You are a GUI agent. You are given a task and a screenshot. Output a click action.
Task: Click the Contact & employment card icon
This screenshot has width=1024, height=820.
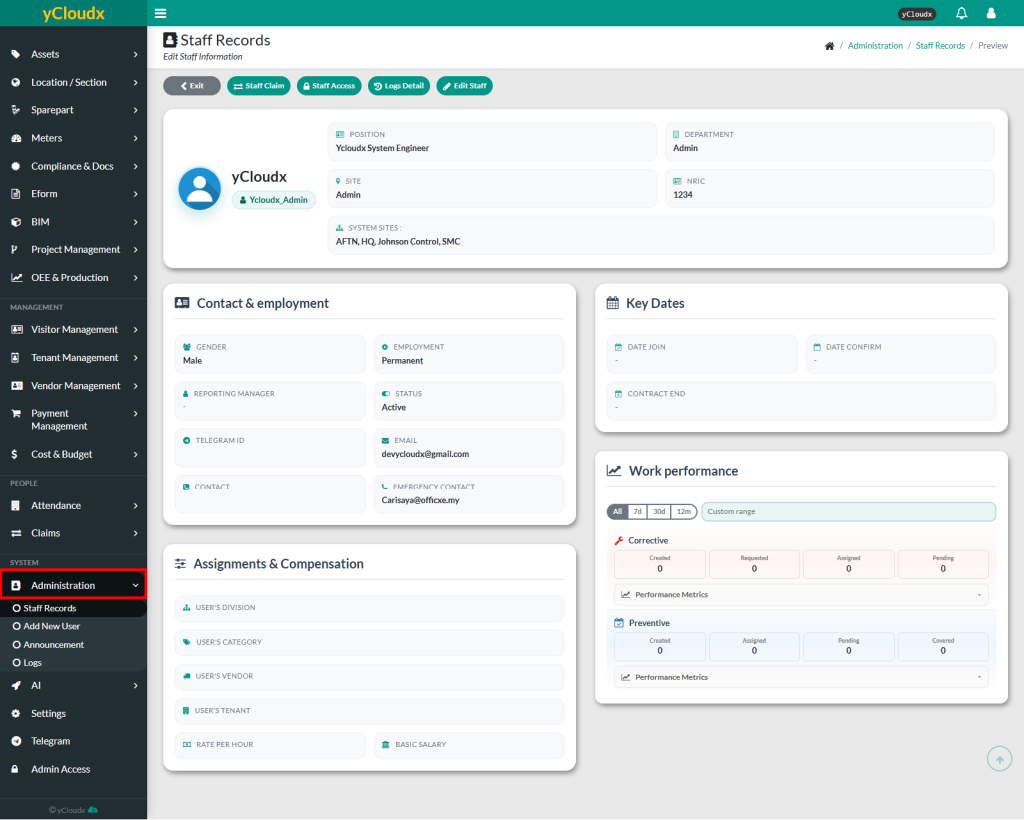click(182, 303)
